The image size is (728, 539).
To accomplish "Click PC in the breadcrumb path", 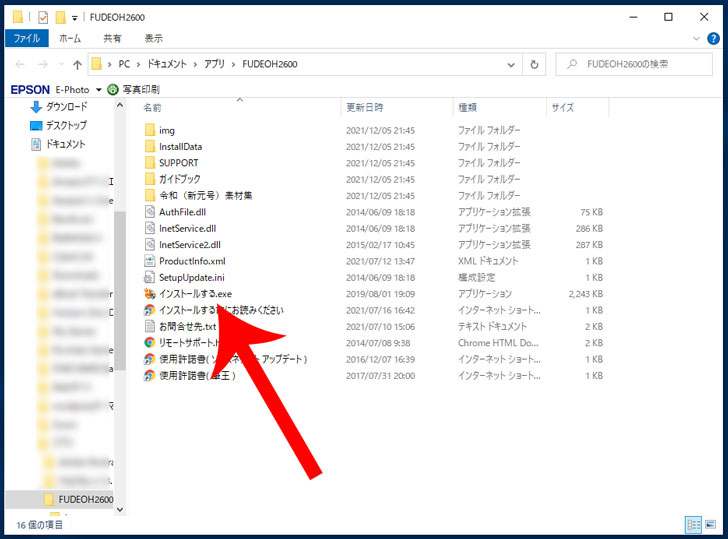I will click(x=124, y=64).
